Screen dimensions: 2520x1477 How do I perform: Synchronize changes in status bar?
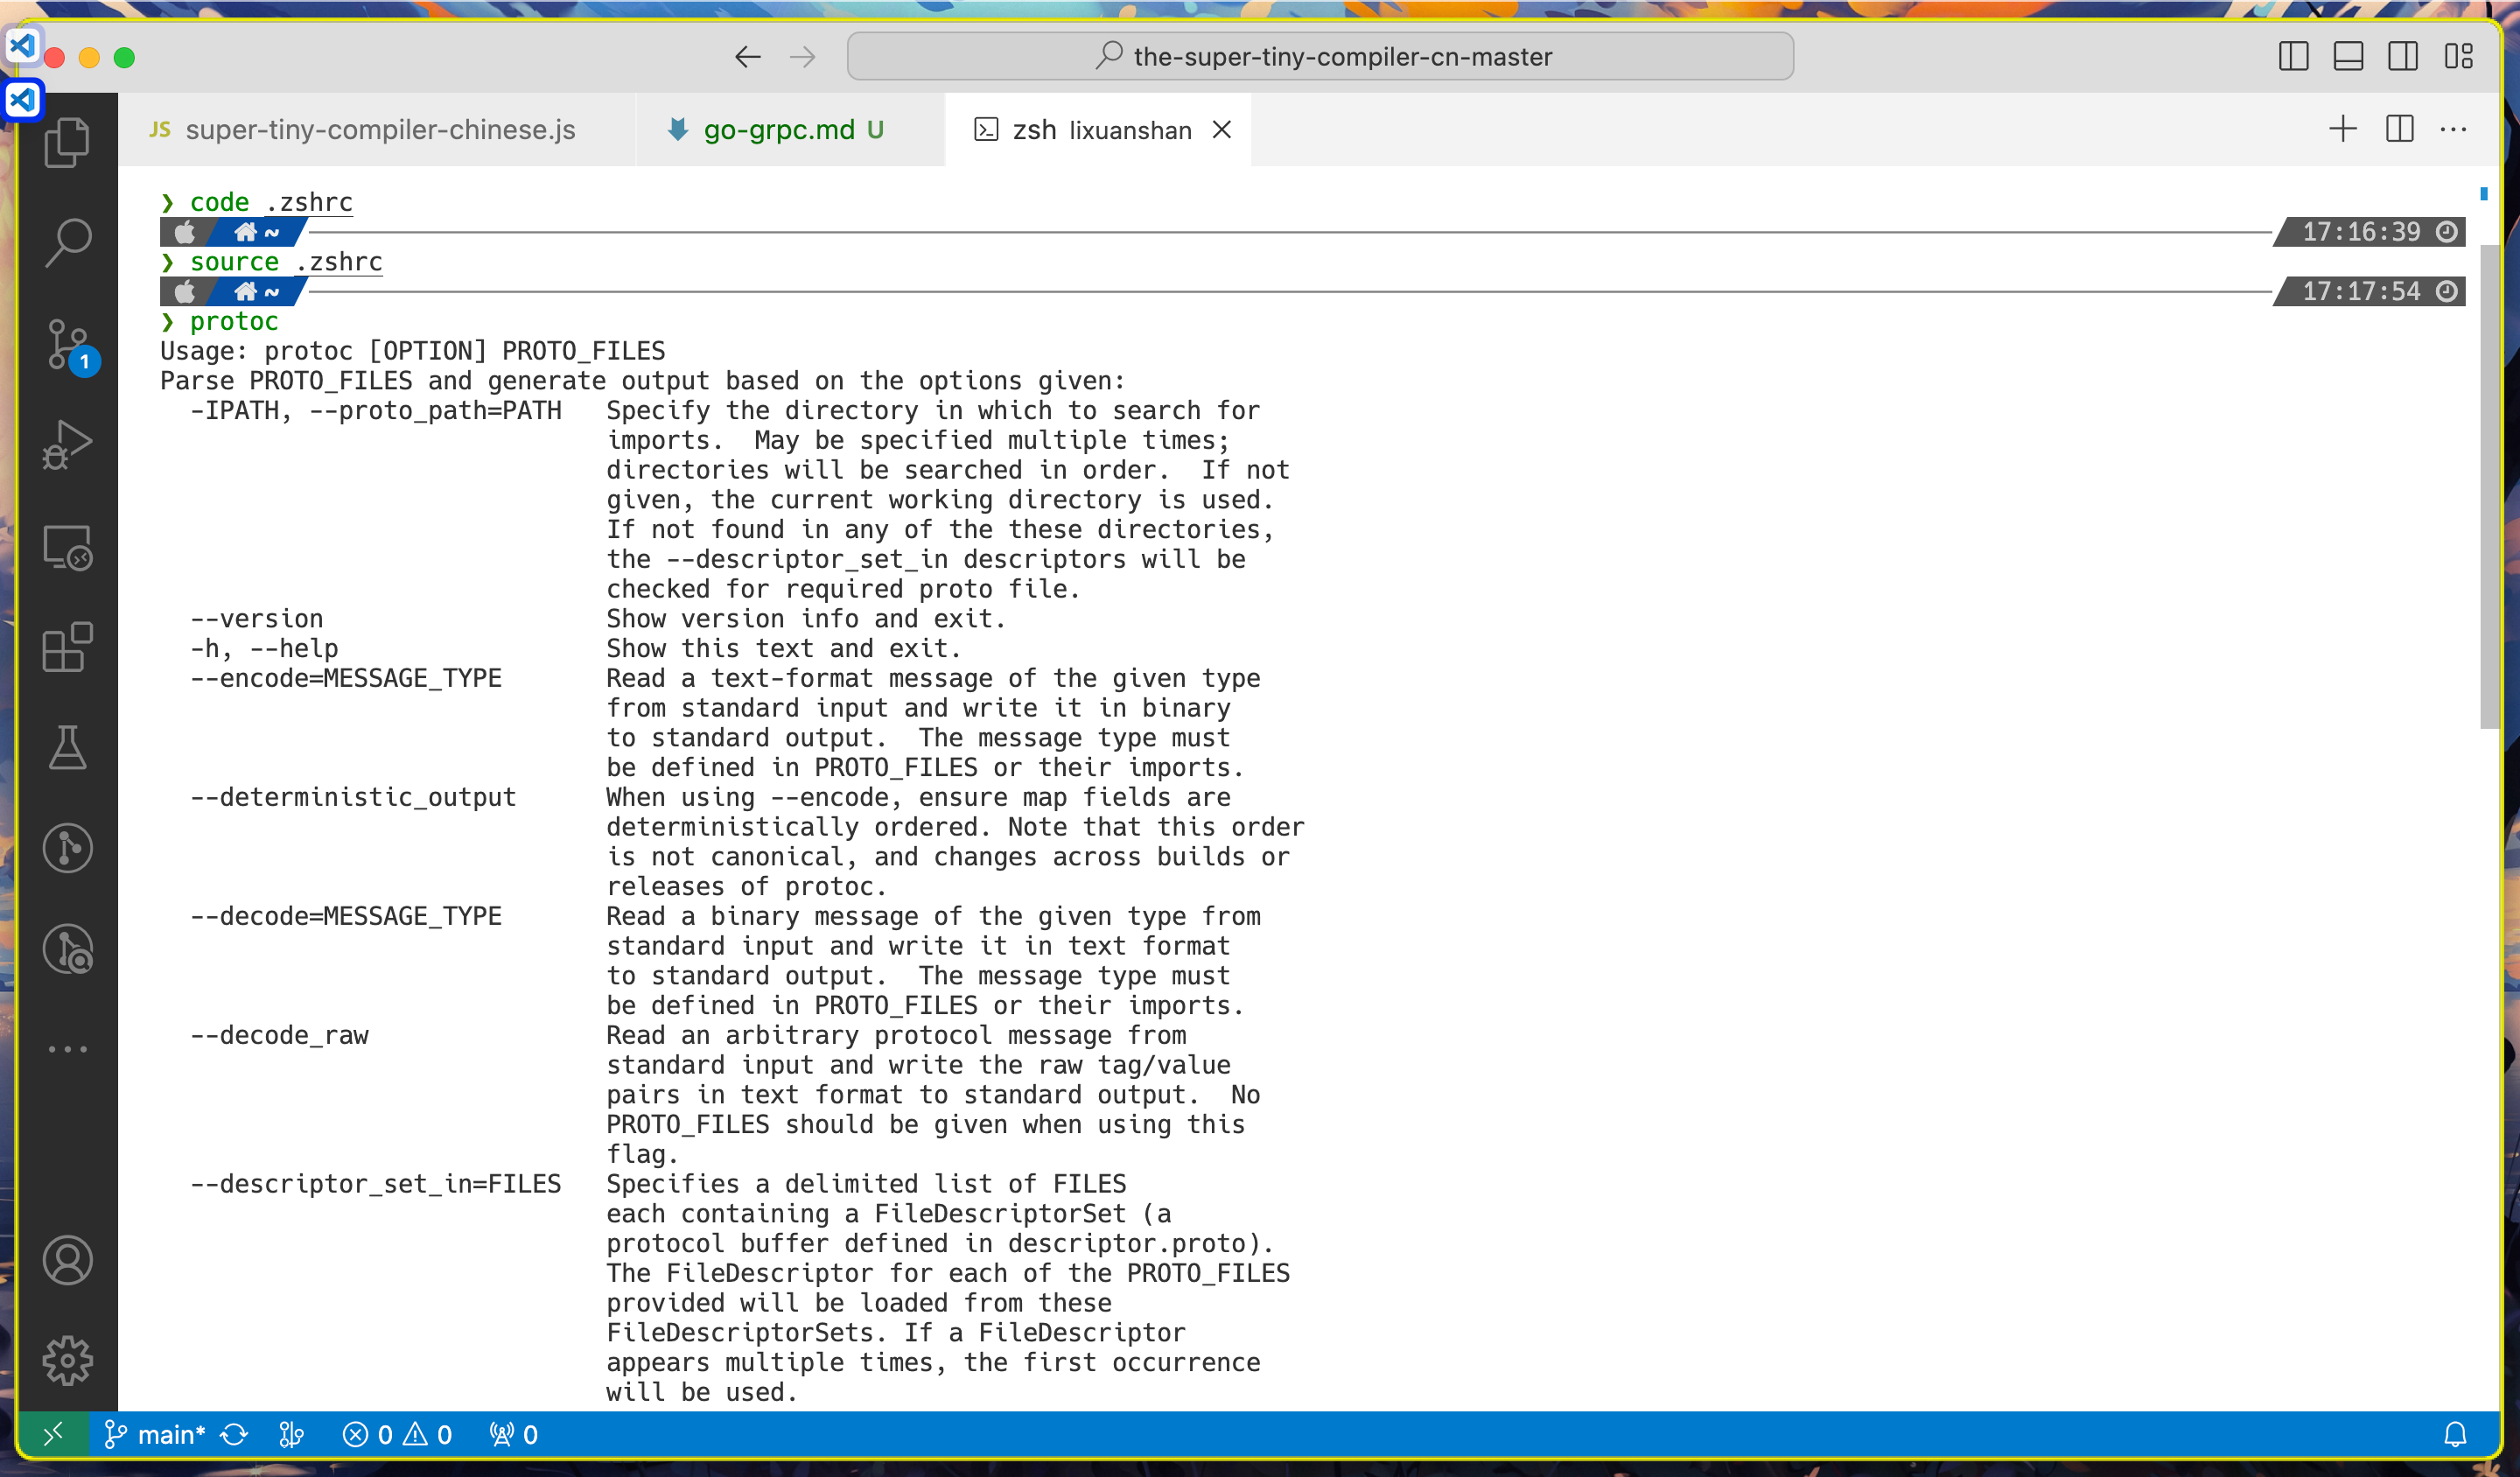pos(234,1434)
